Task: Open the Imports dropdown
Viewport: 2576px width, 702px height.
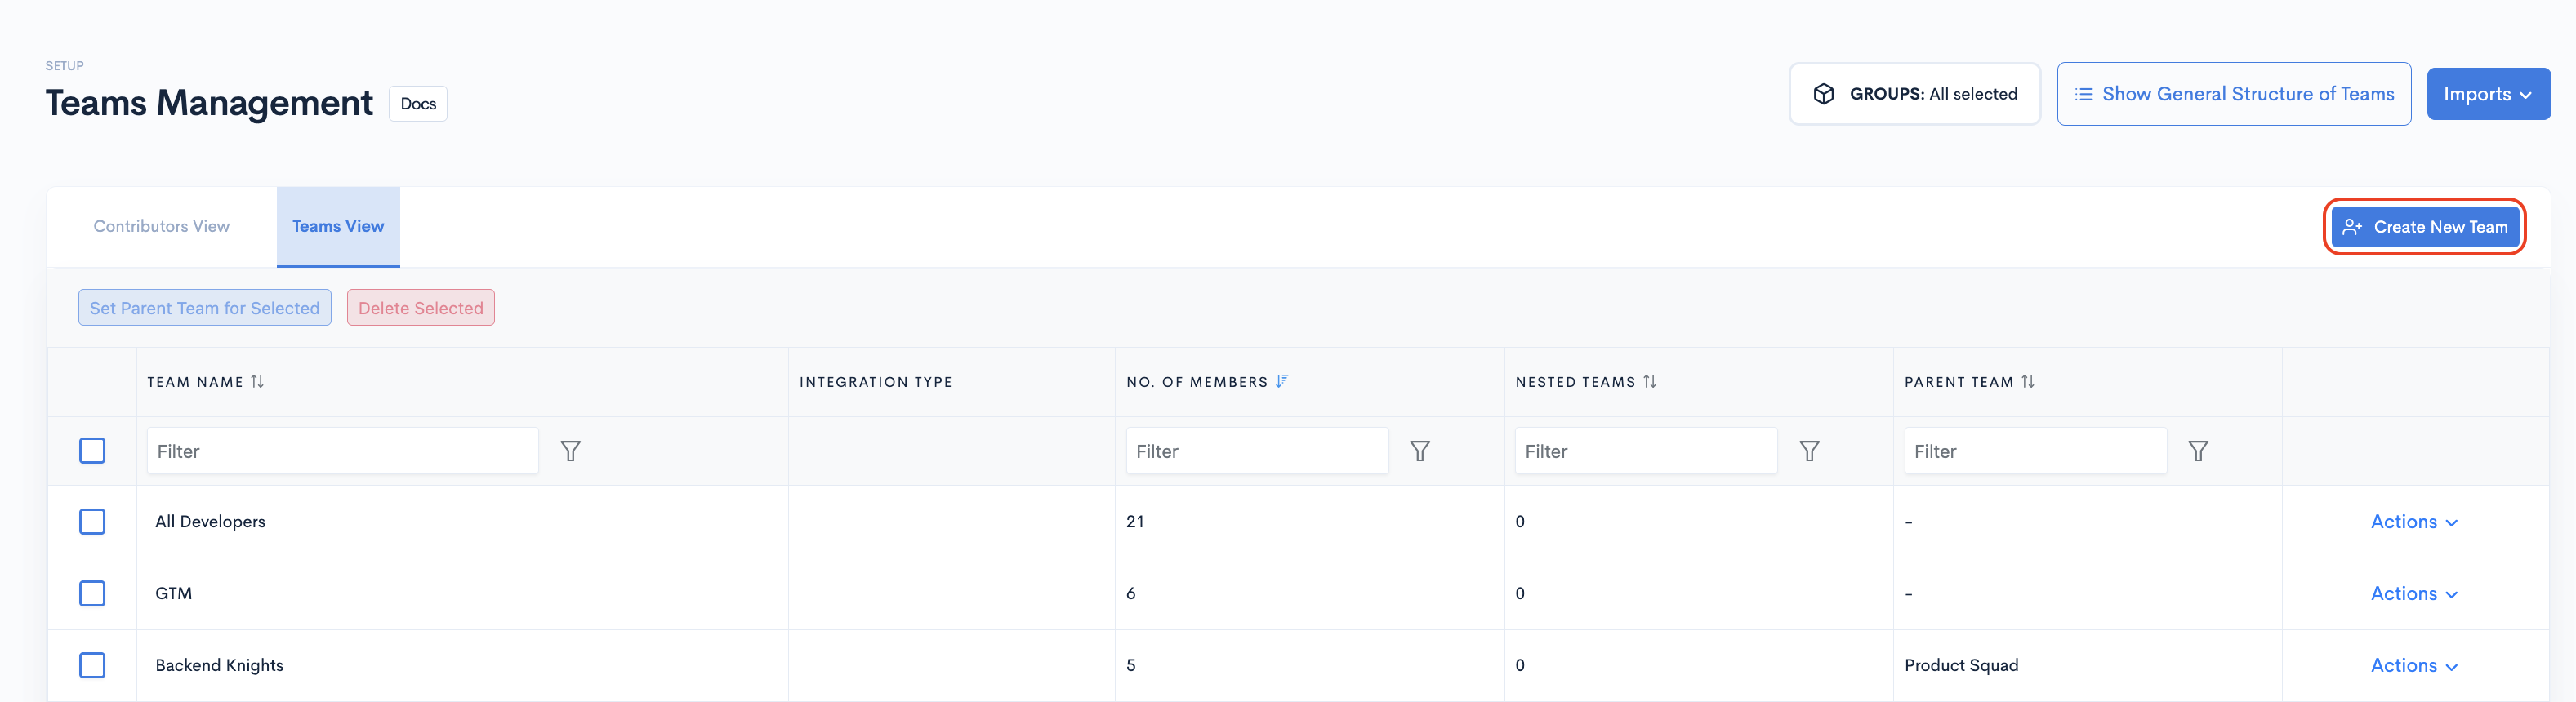Action: 2487,94
